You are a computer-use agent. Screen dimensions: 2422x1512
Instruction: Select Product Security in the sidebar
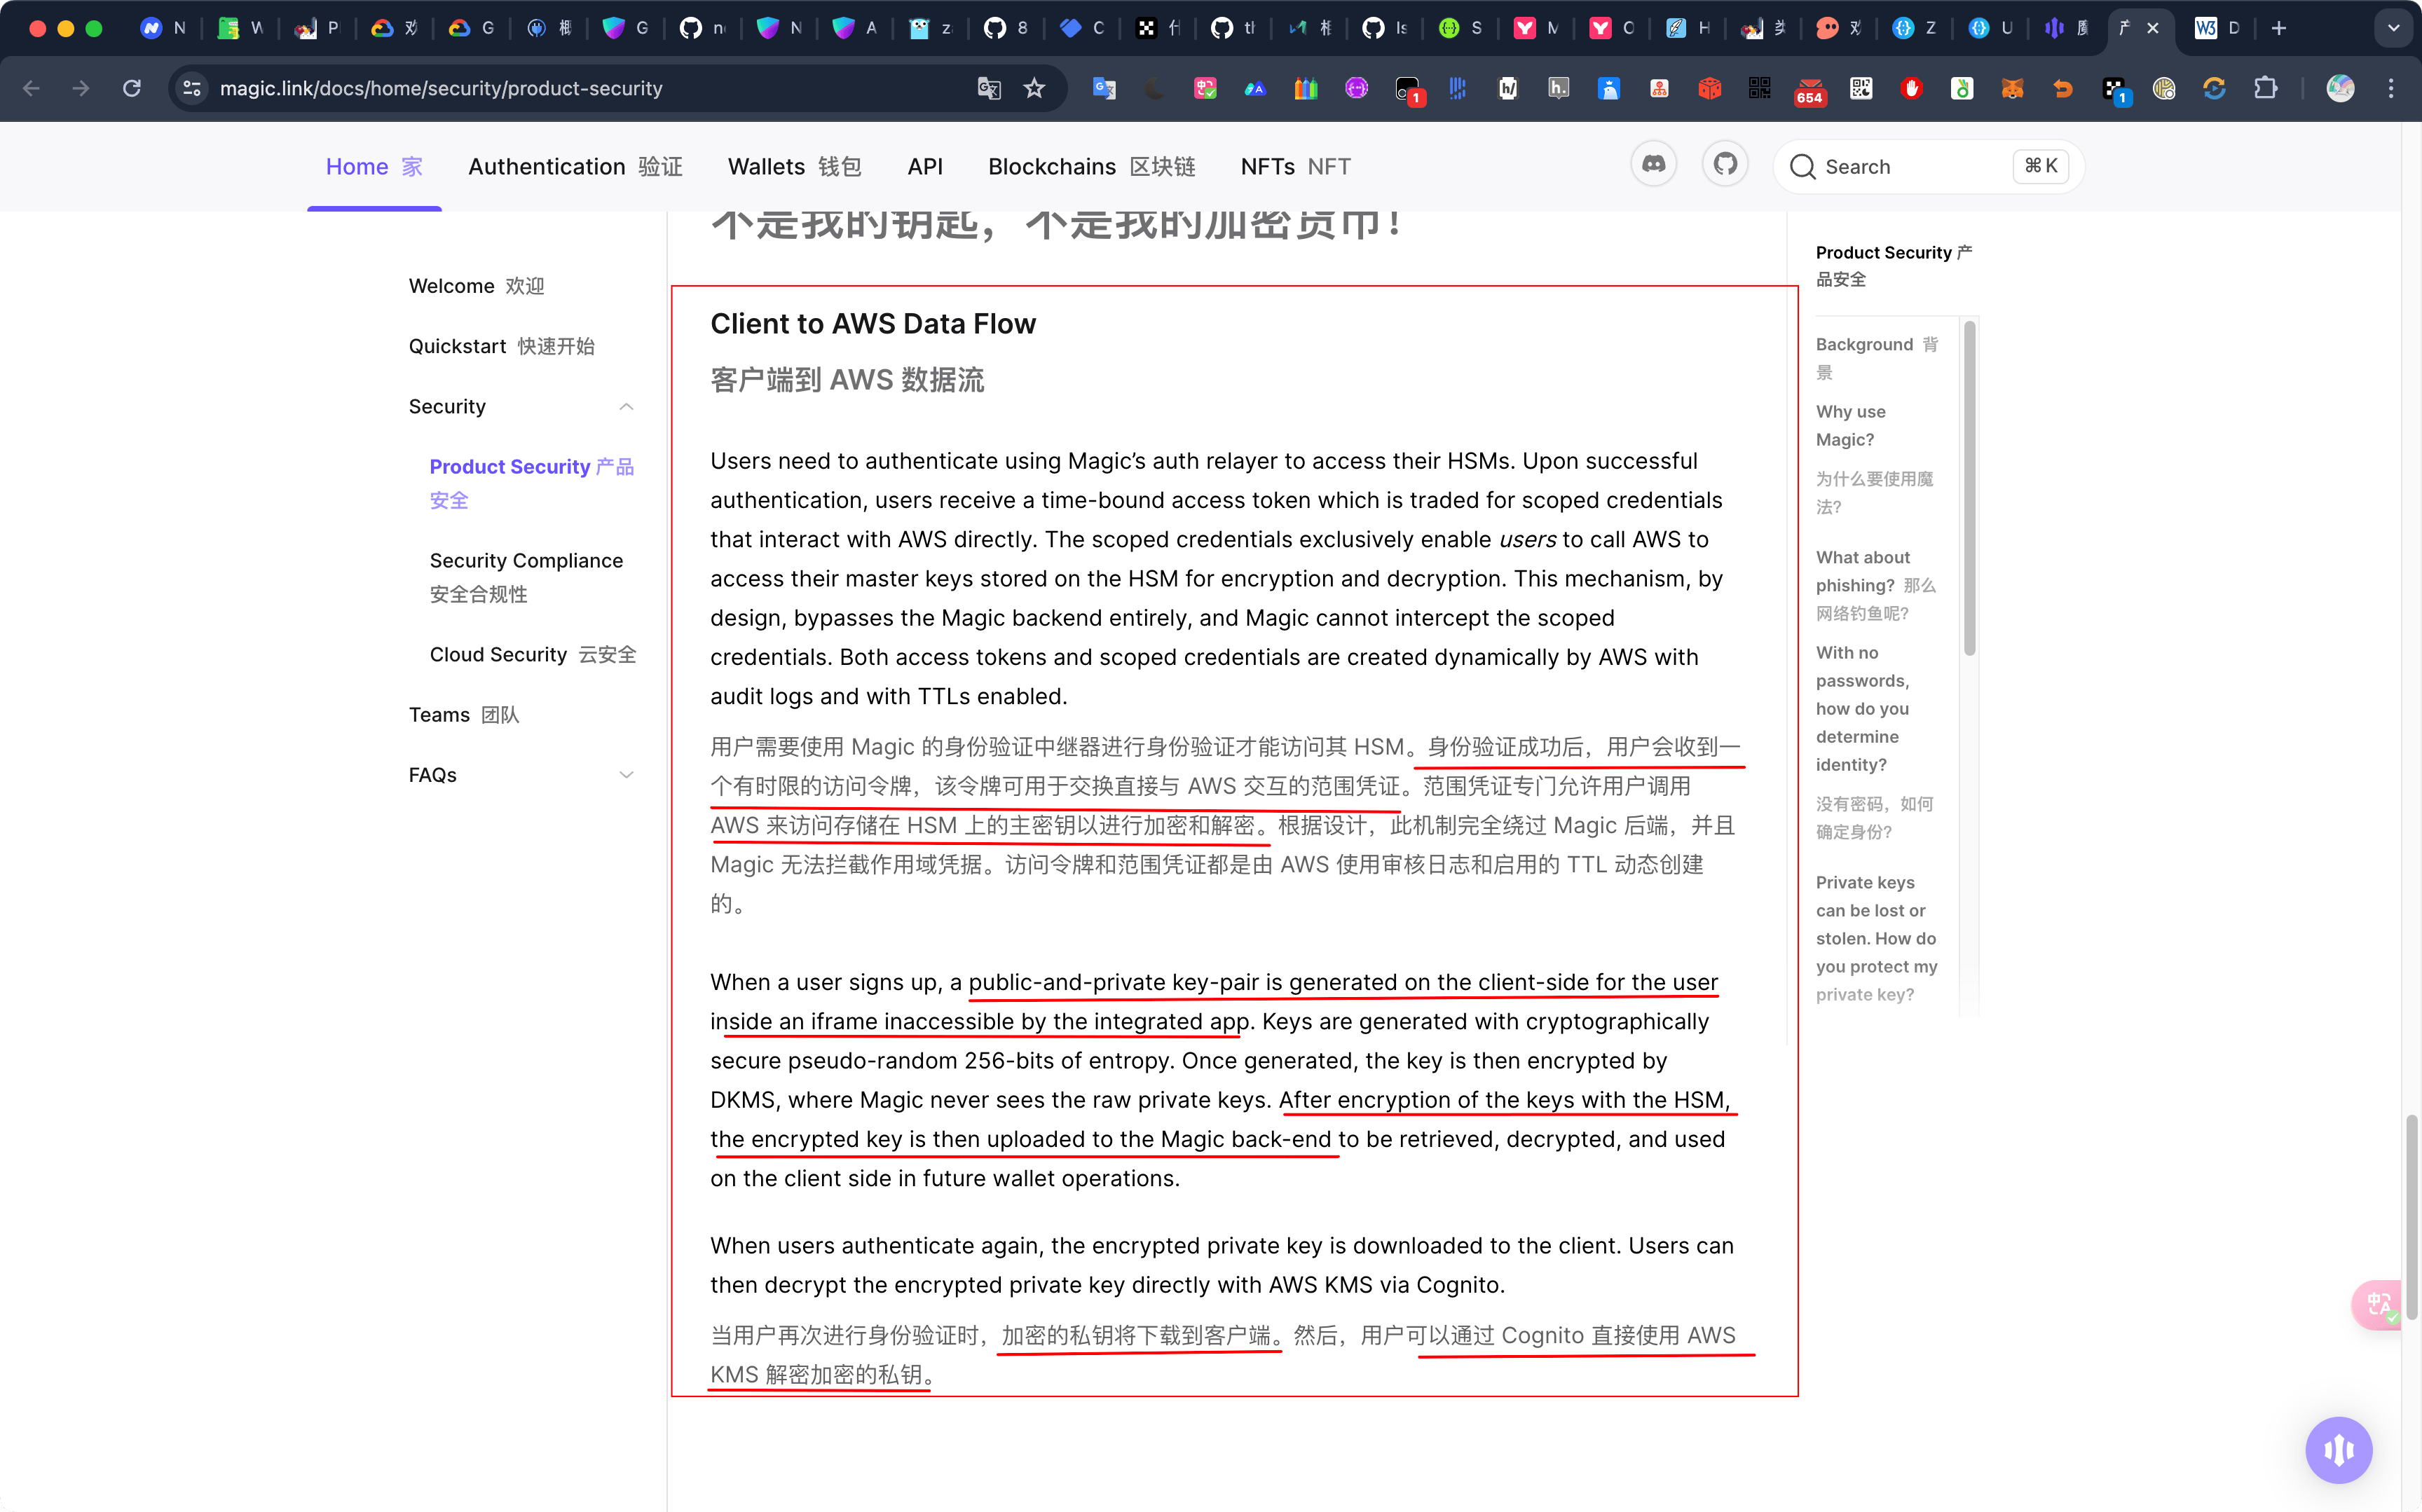[532, 483]
